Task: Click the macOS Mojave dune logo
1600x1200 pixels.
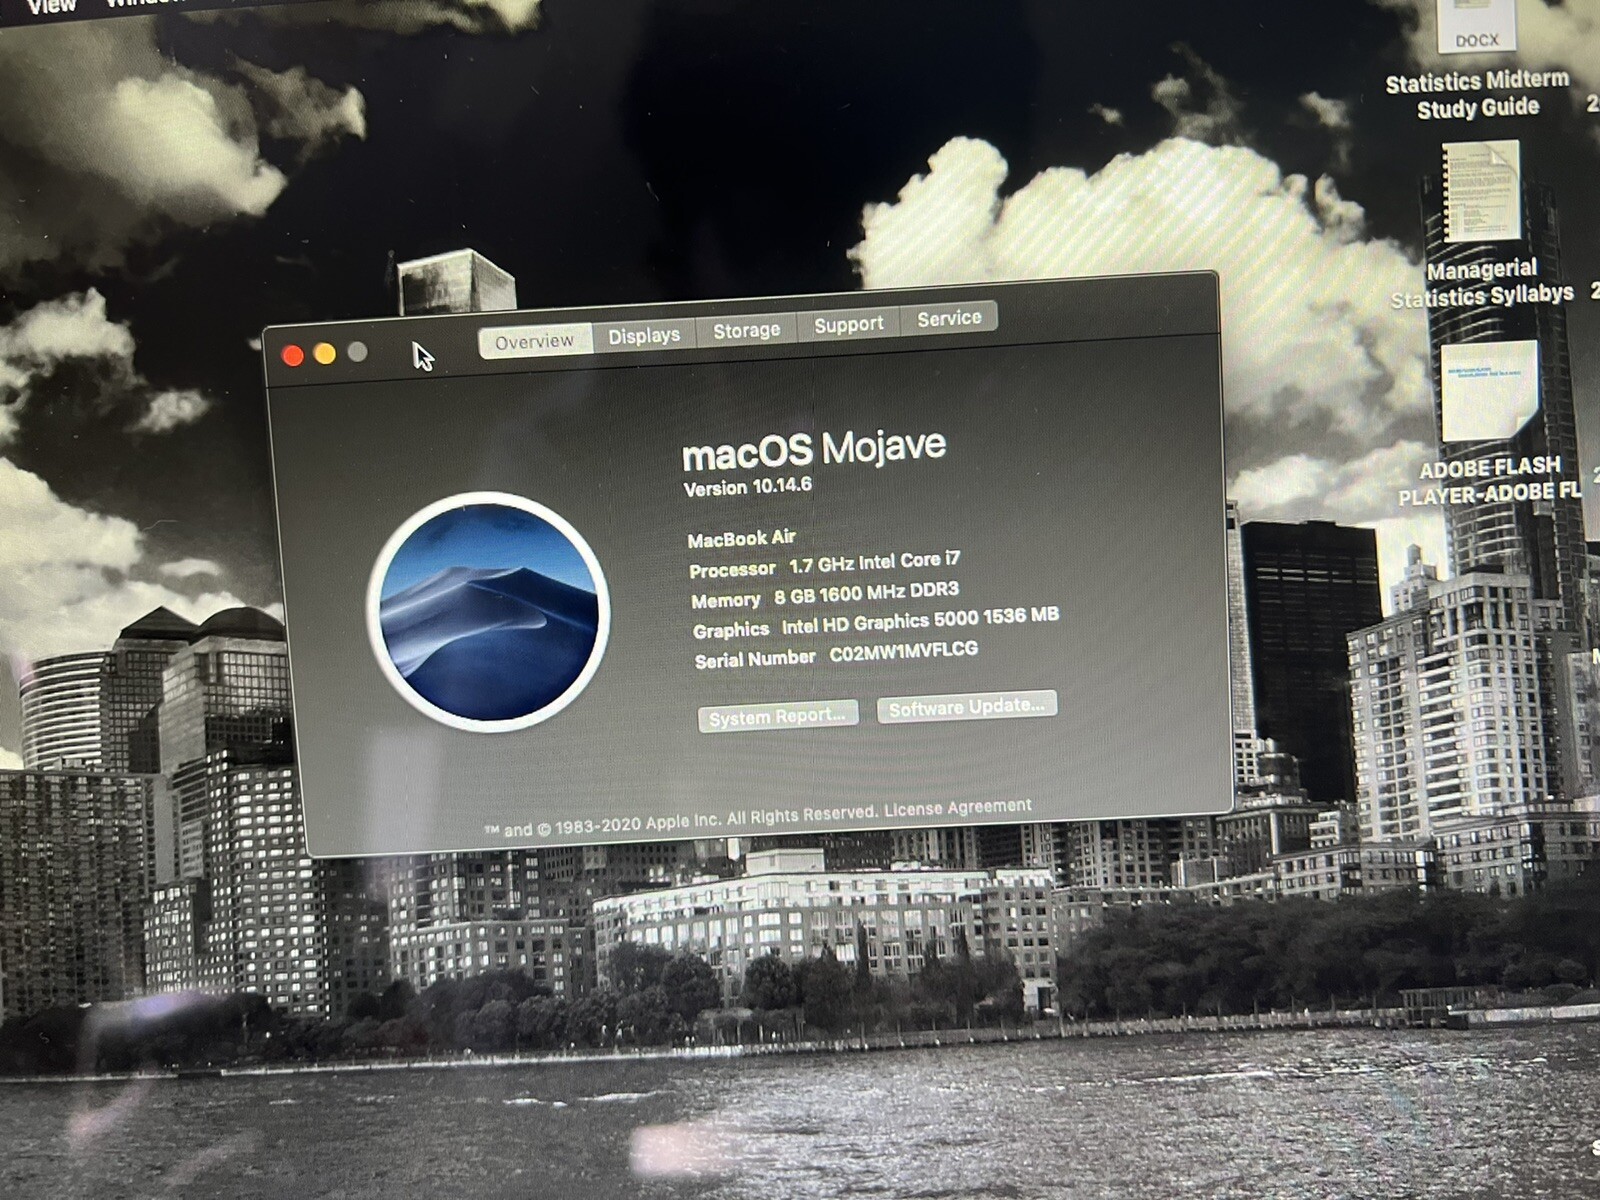Action: [x=489, y=611]
